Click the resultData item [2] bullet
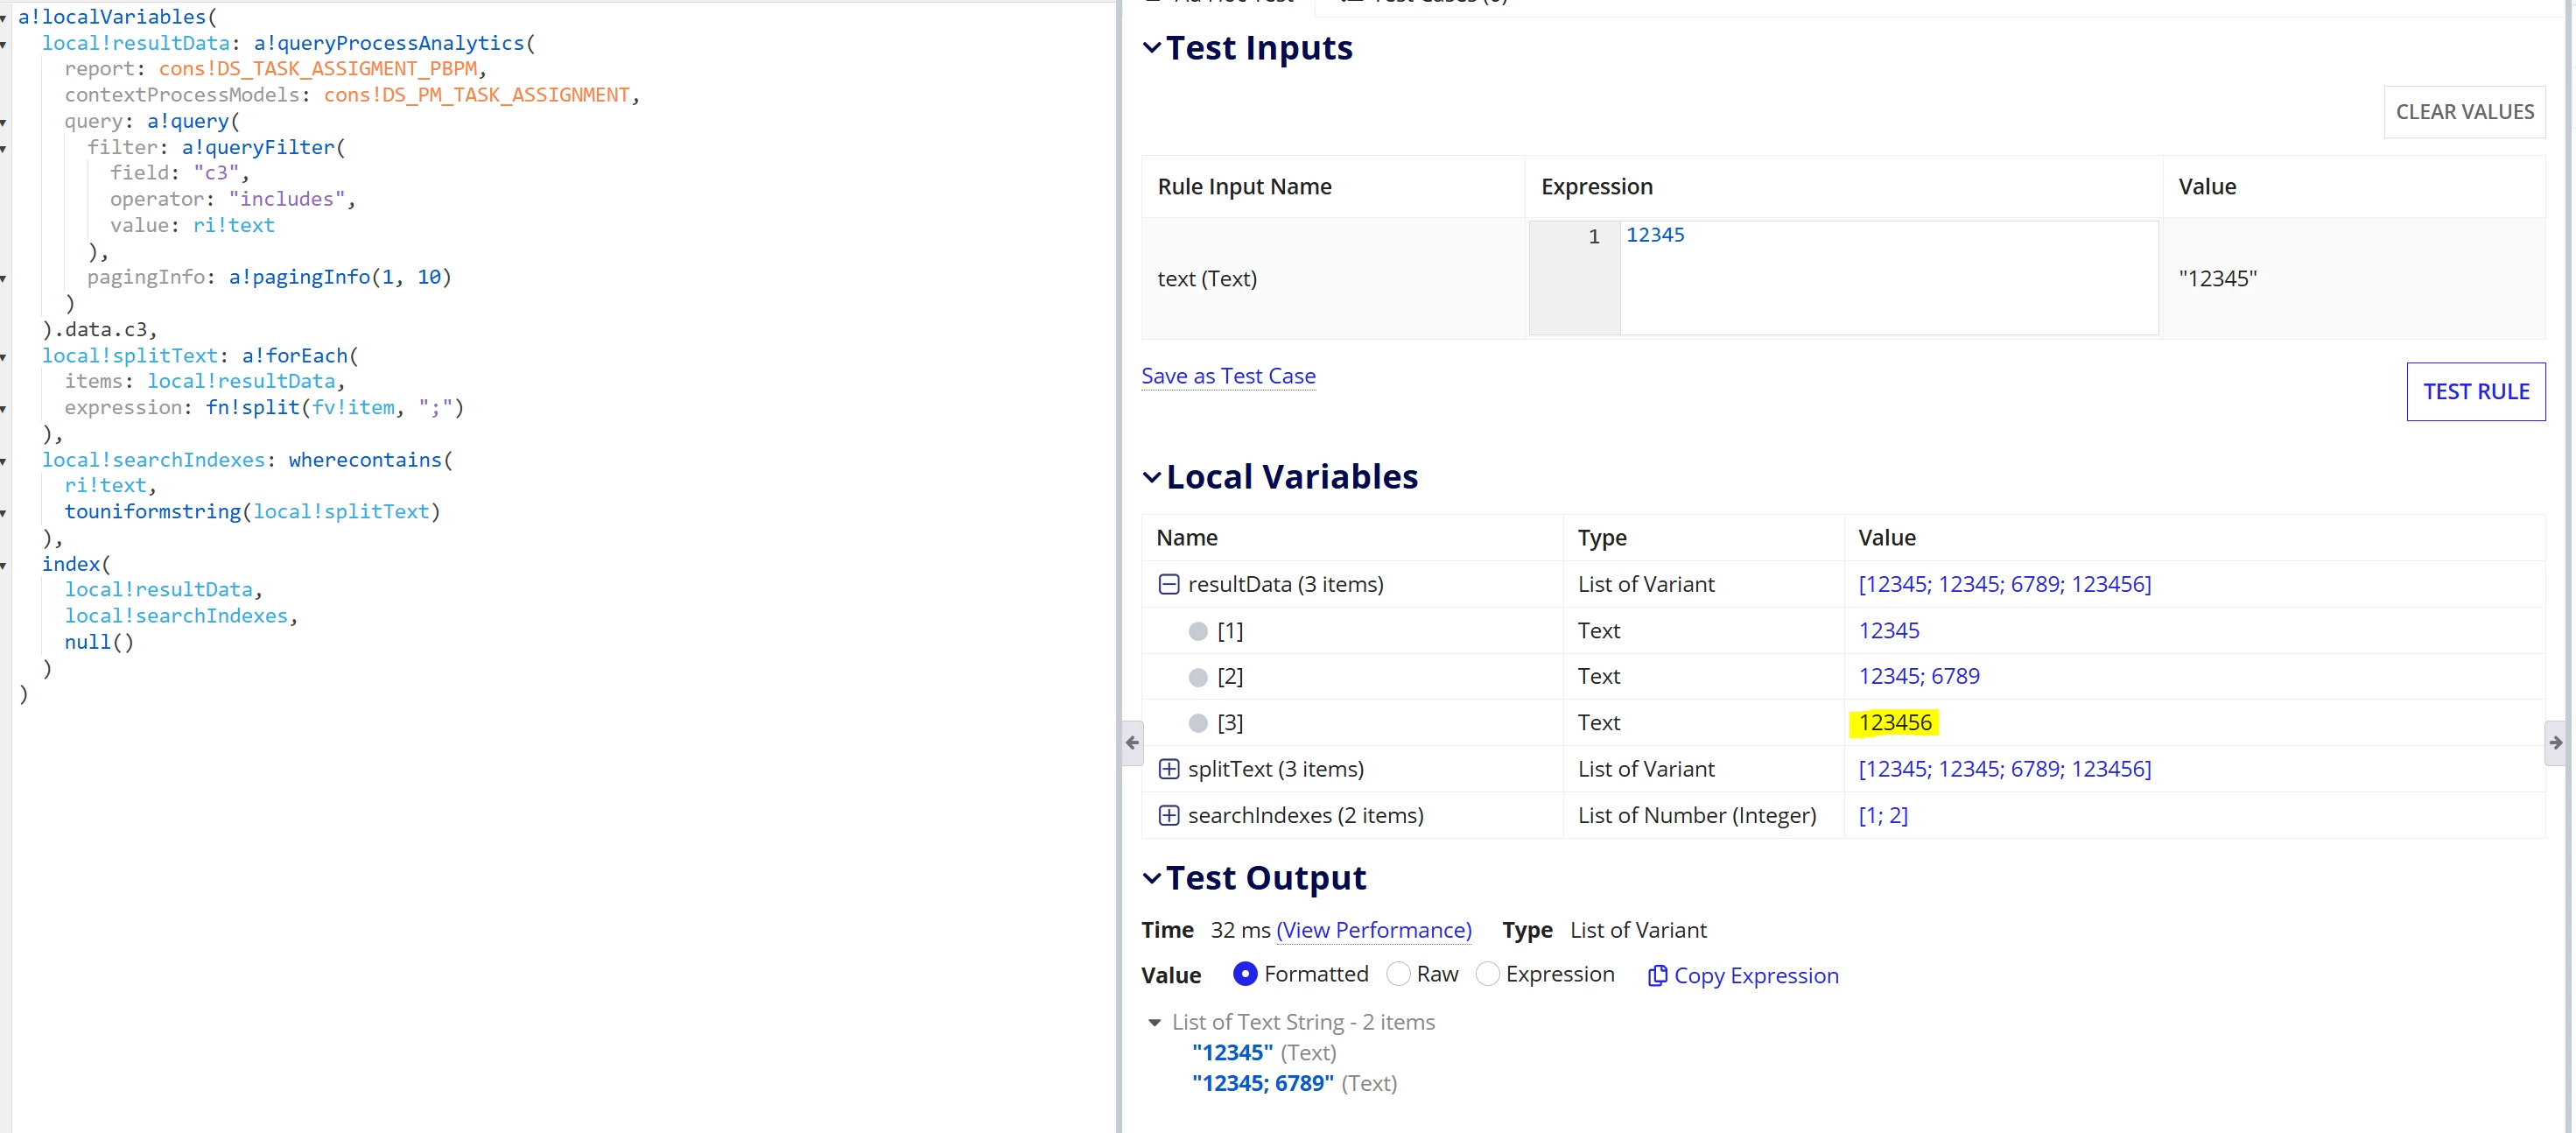The image size is (2576, 1133). click(x=1198, y=677)
